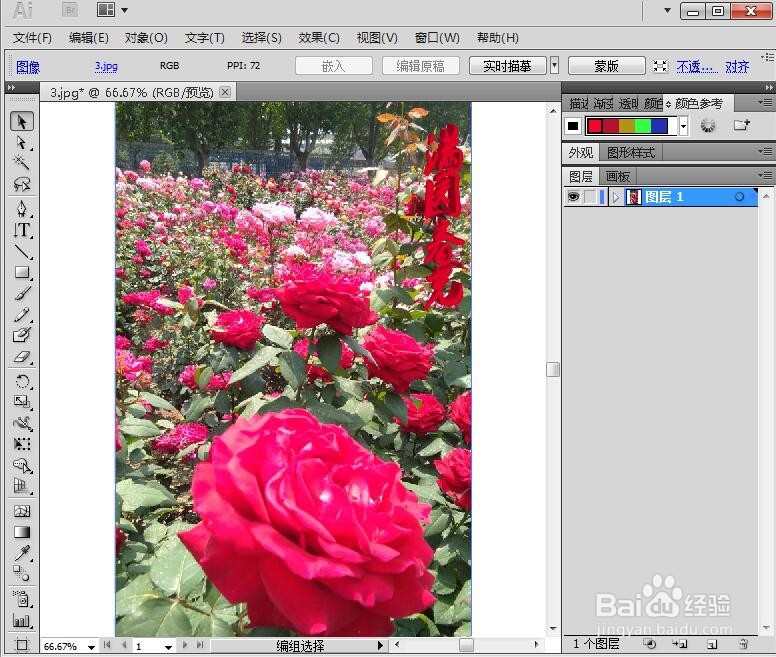Select the Eraser tool
Image resolution: width=776 pixels, height=657 pixels.
22,357
